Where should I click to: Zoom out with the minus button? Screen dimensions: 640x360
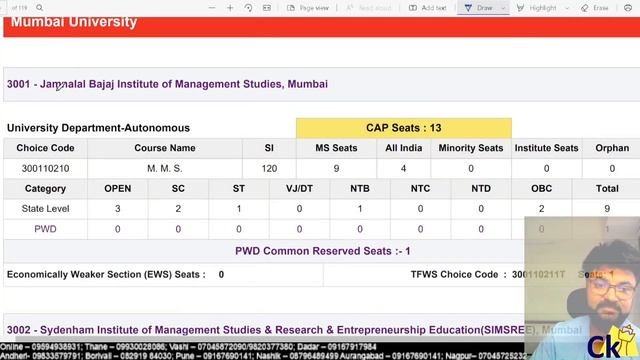click(x=211, y=8)
